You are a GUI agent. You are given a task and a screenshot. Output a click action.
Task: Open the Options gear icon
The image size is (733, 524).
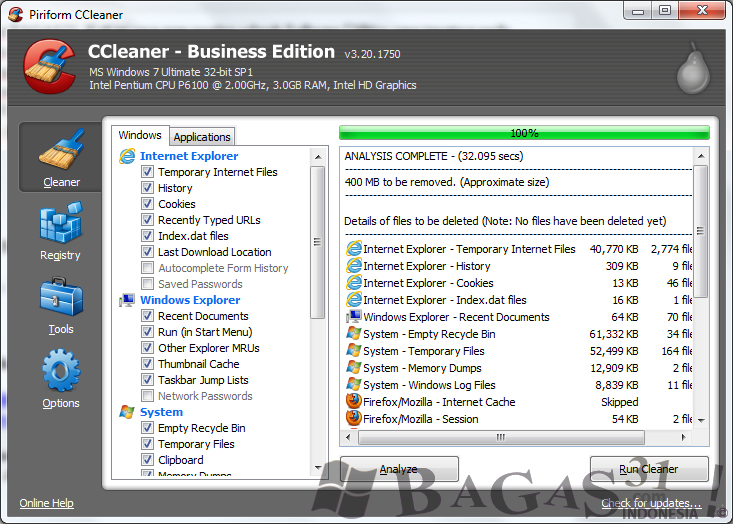[x=61, y=370]
